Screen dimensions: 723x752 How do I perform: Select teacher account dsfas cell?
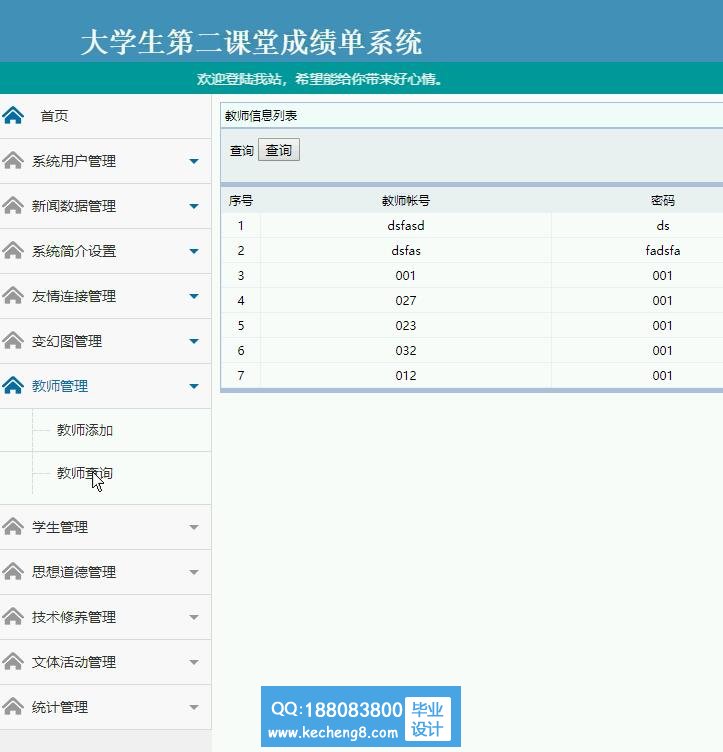406,250
